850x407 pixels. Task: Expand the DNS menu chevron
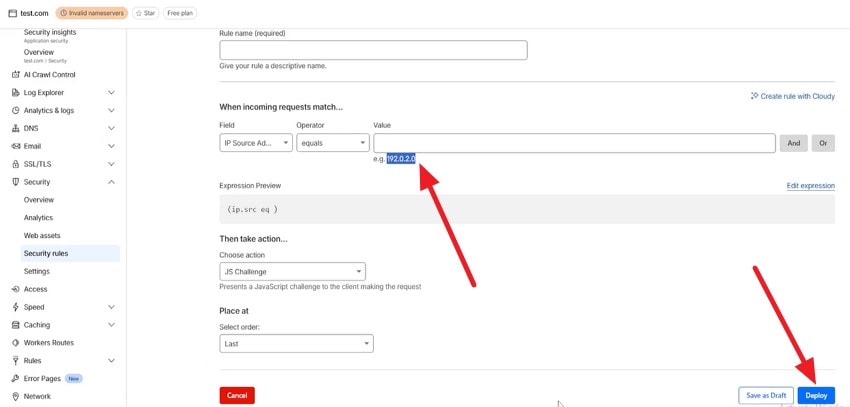[x=111, y=128]
